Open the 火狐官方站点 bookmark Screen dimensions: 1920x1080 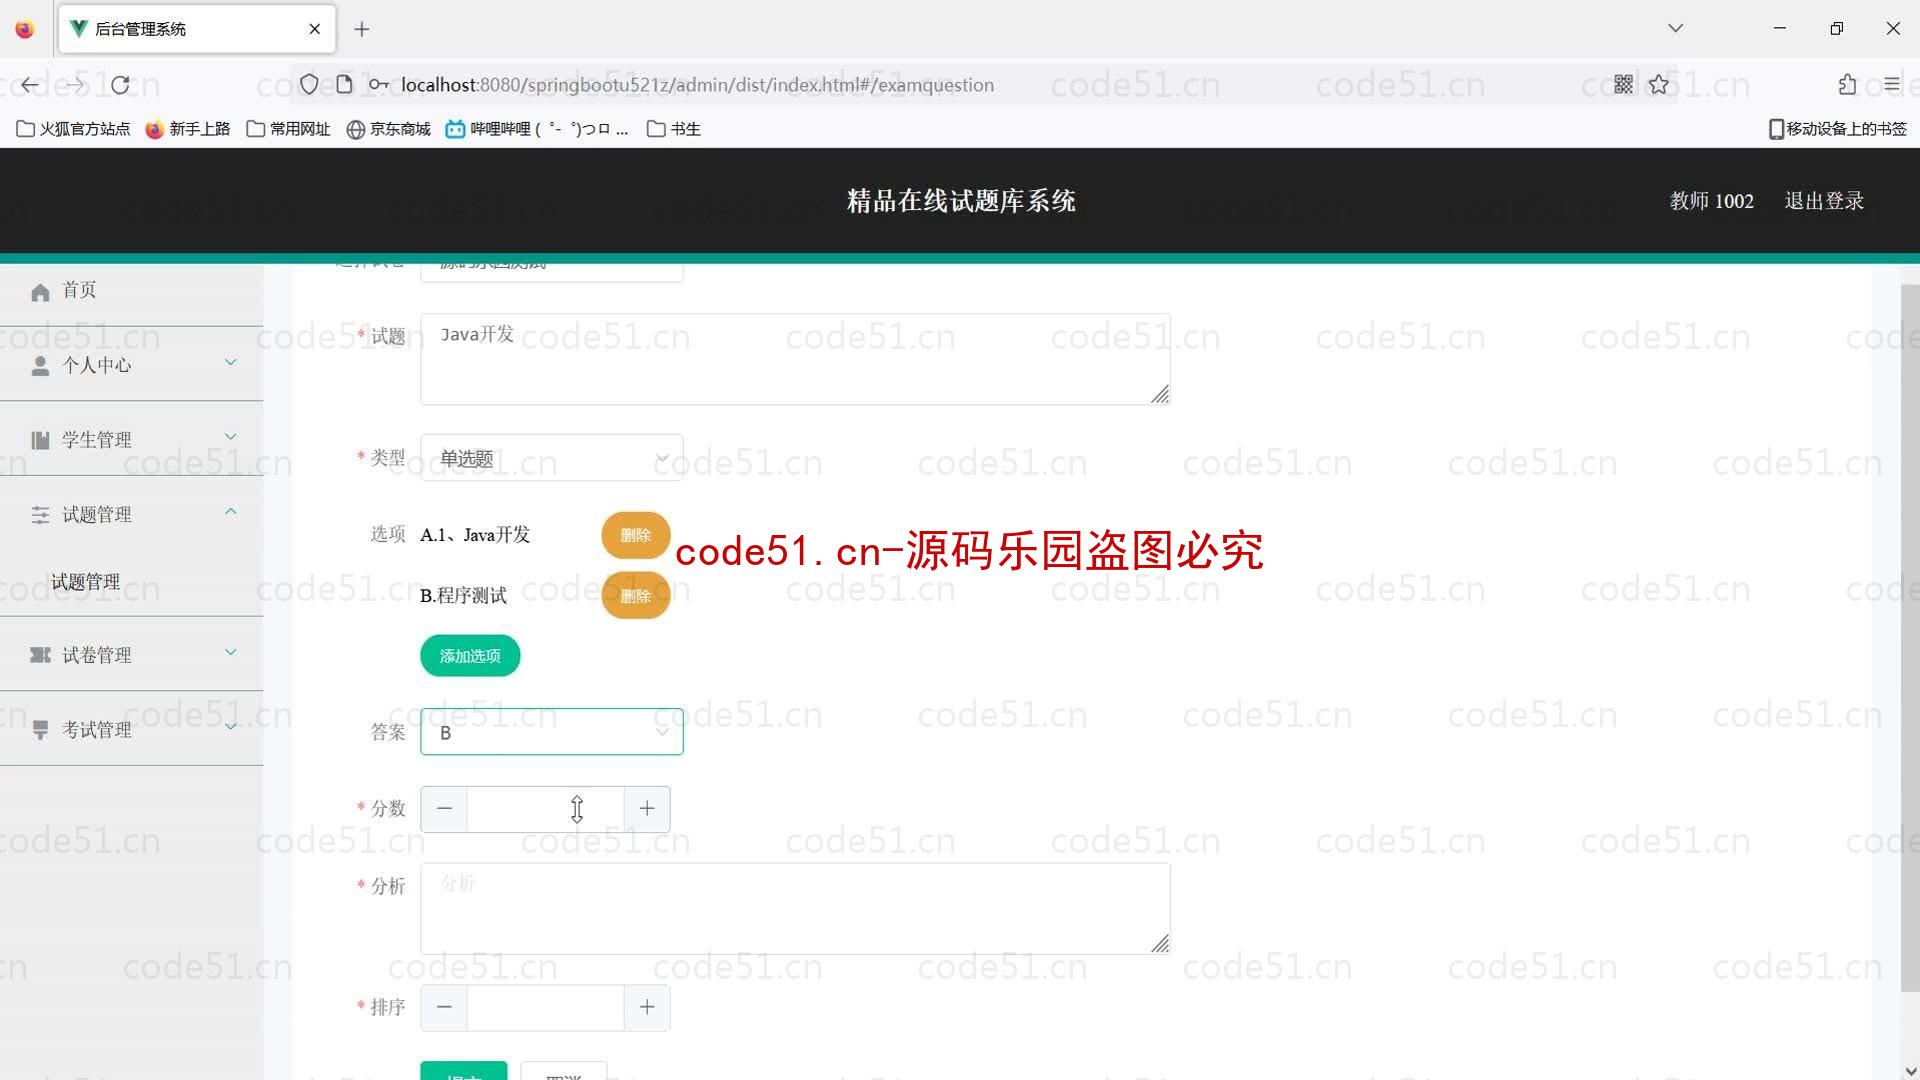tap(74, 129)
